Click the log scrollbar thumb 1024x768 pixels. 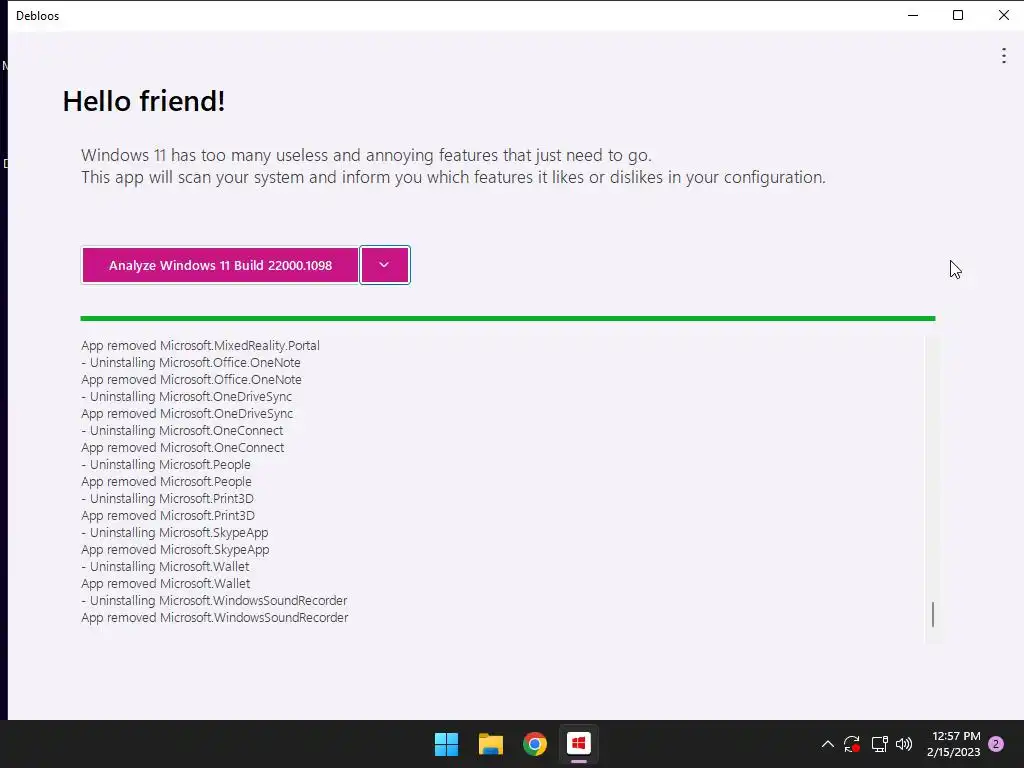click(933, 615)
